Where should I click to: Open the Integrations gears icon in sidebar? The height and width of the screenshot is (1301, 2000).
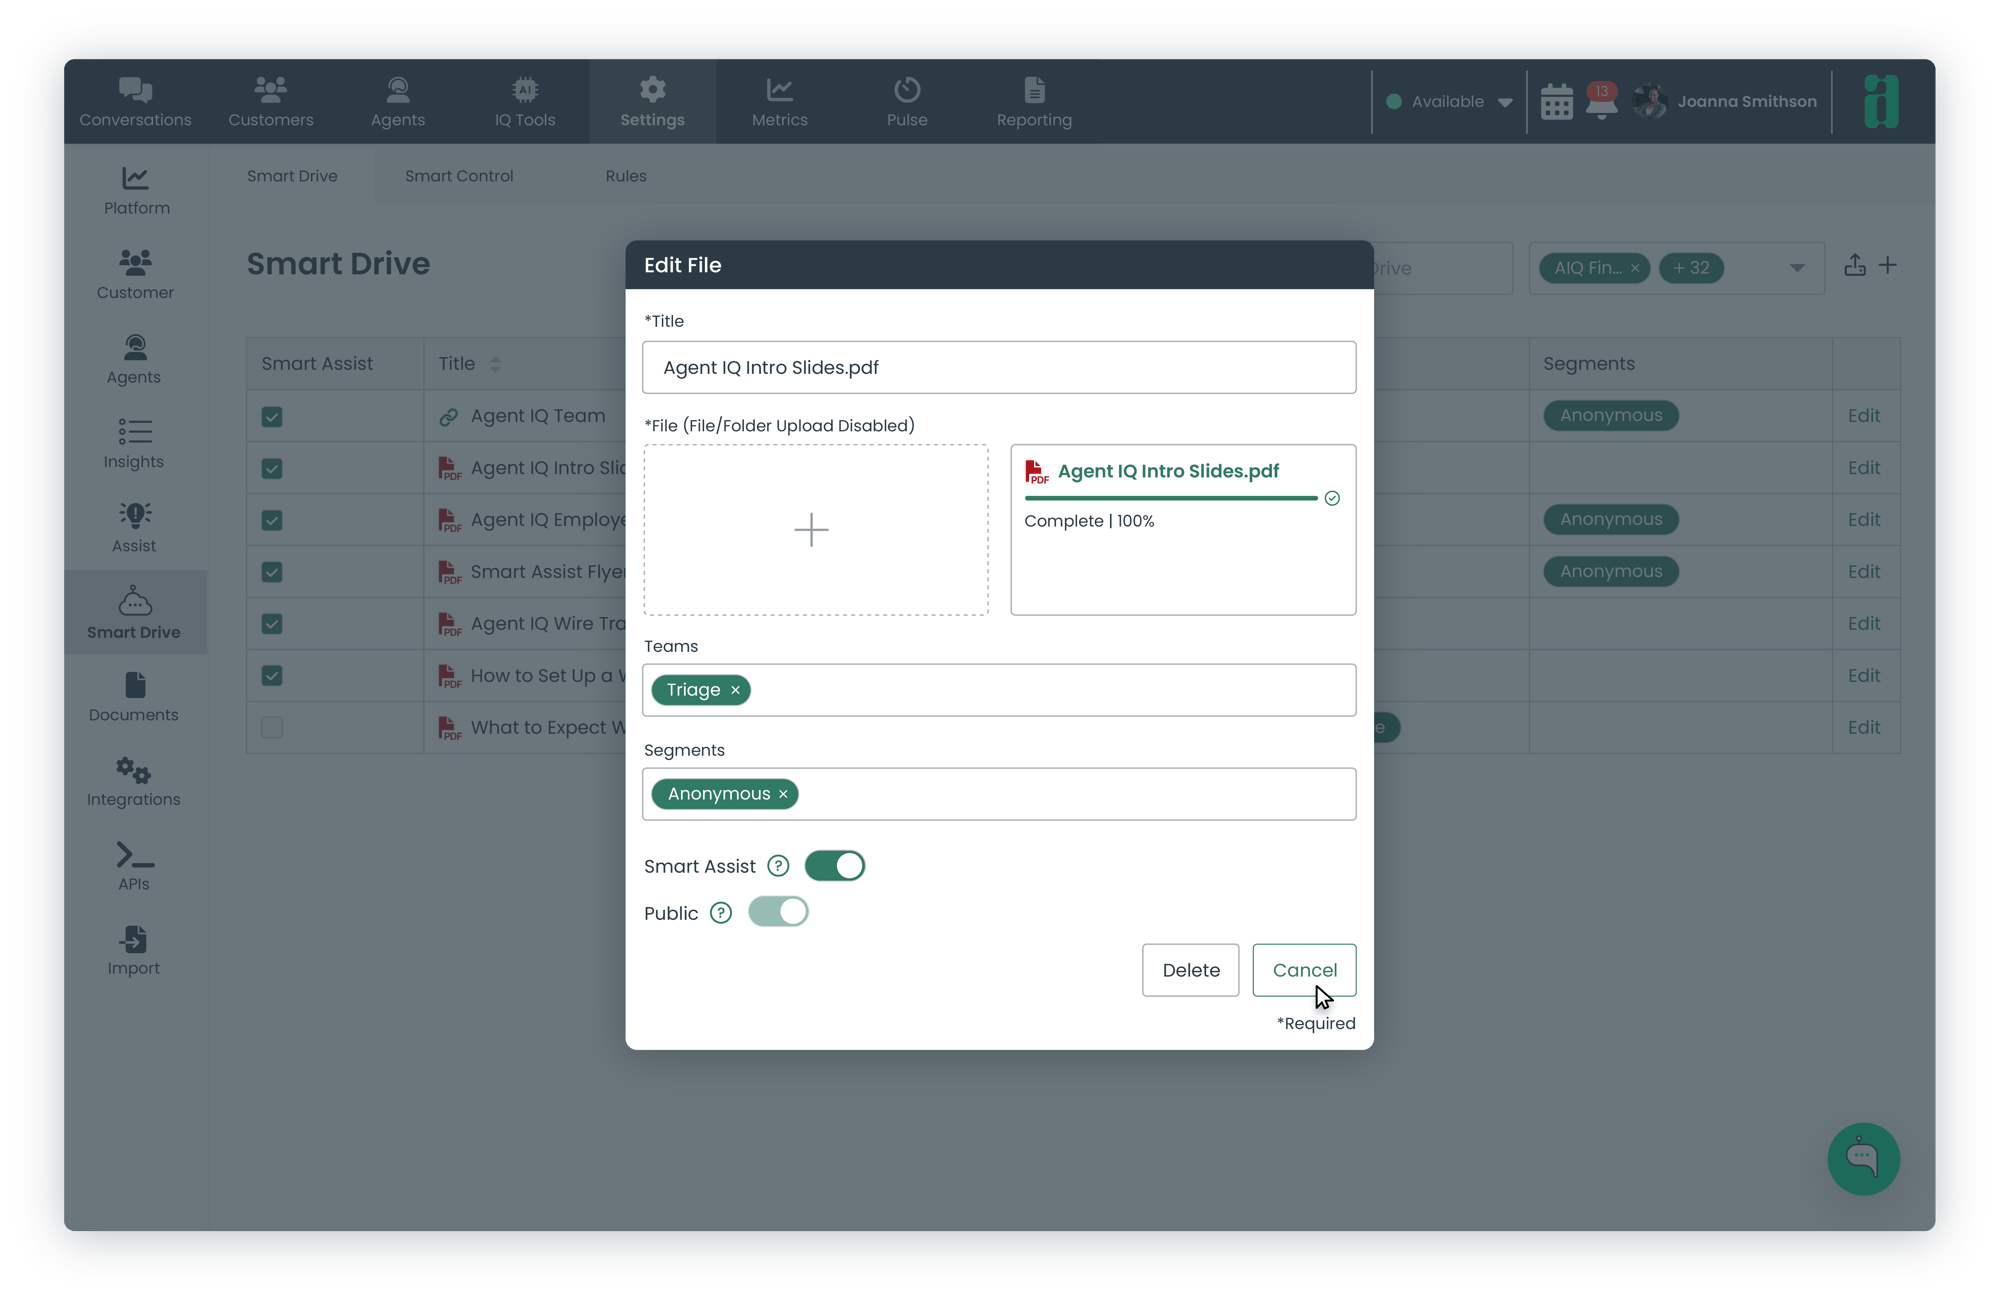point(133,770)
